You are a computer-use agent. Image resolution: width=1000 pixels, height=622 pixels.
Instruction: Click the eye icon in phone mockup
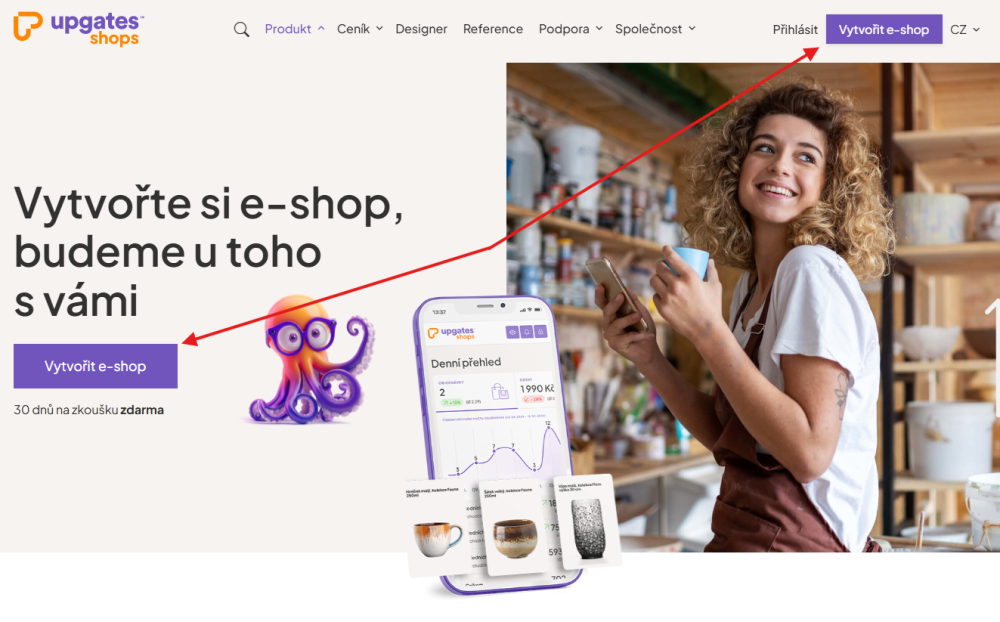(512, 332)
